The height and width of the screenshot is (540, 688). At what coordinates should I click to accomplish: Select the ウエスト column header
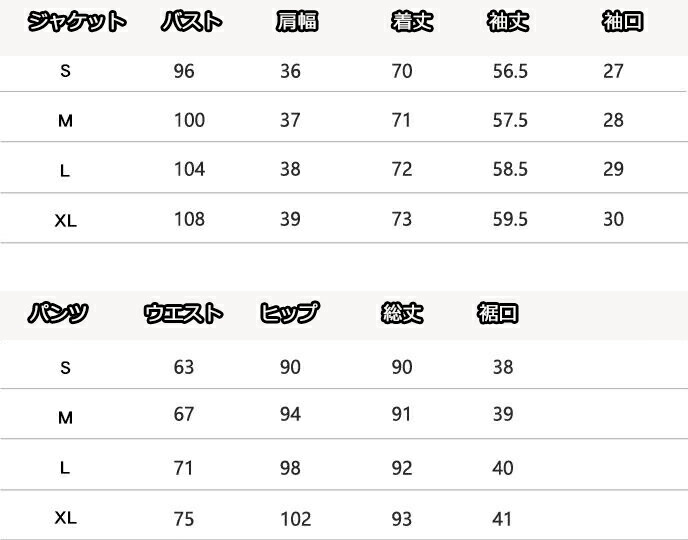coord(184,314)
